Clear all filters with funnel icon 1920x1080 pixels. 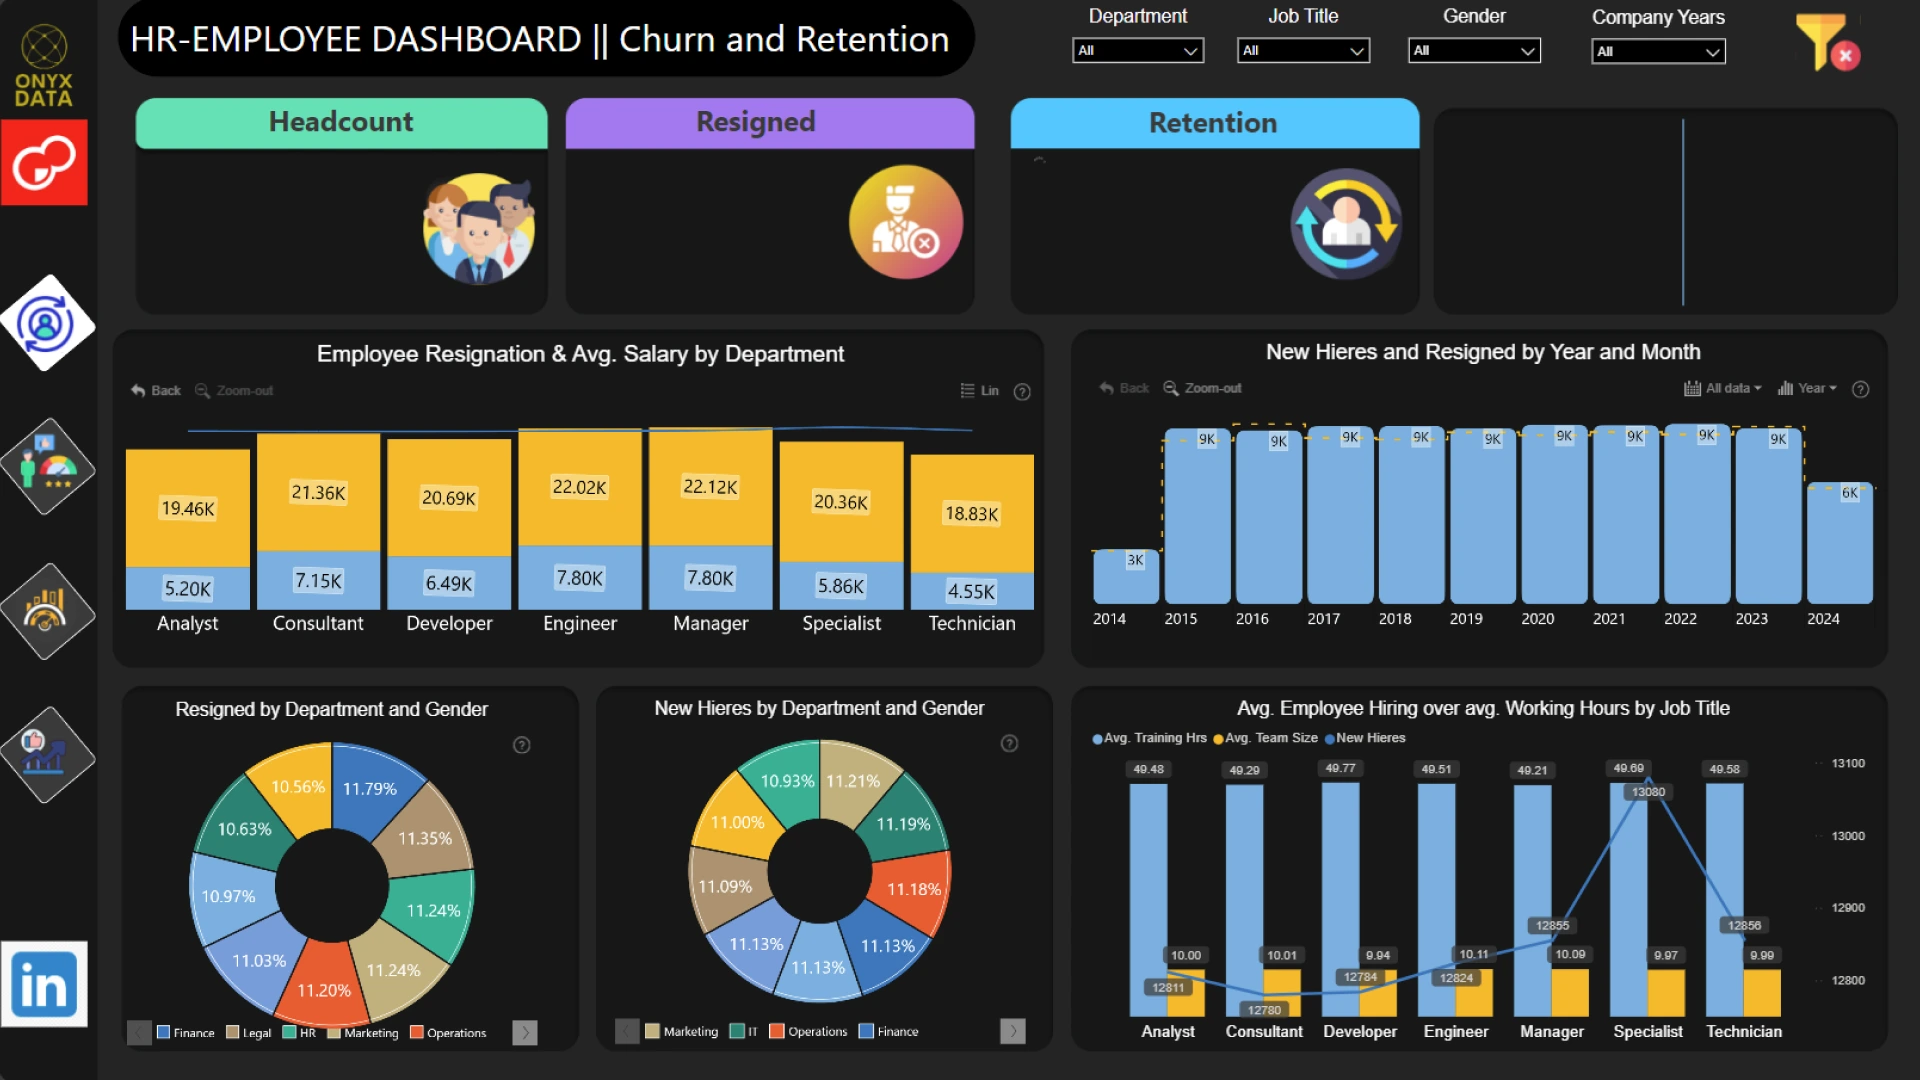click(1827, 42)
